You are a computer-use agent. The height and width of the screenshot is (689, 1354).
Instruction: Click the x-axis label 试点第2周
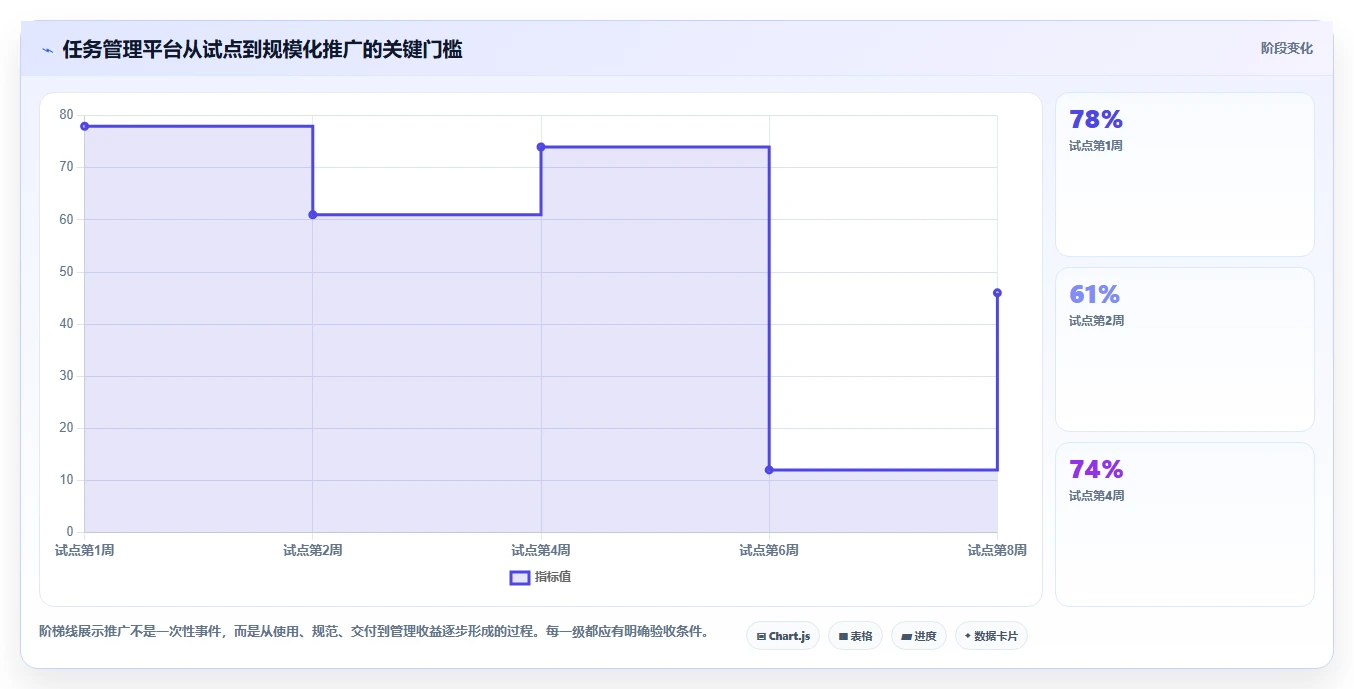point(313,550)
